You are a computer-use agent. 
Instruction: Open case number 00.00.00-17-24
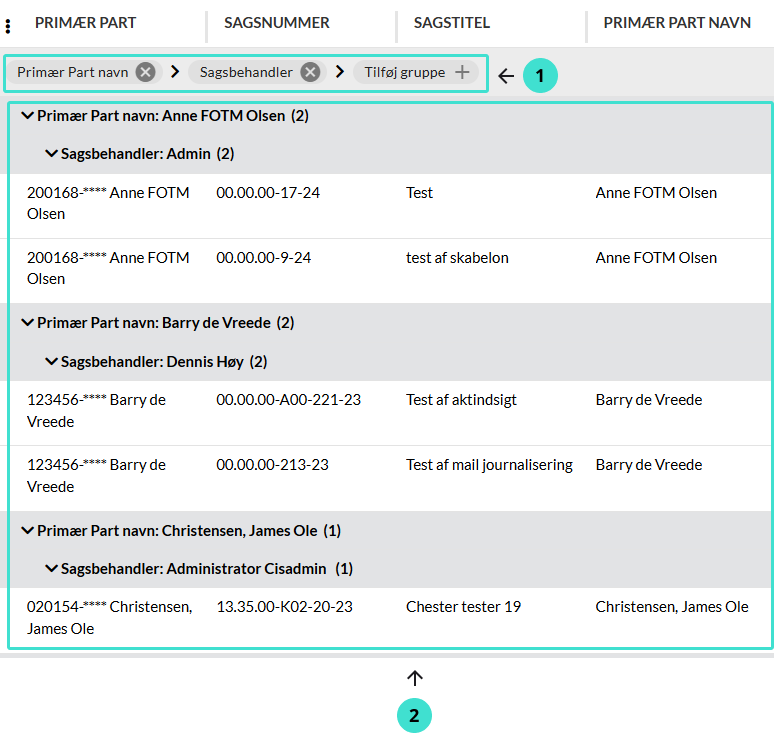click(x=268, y=193)
